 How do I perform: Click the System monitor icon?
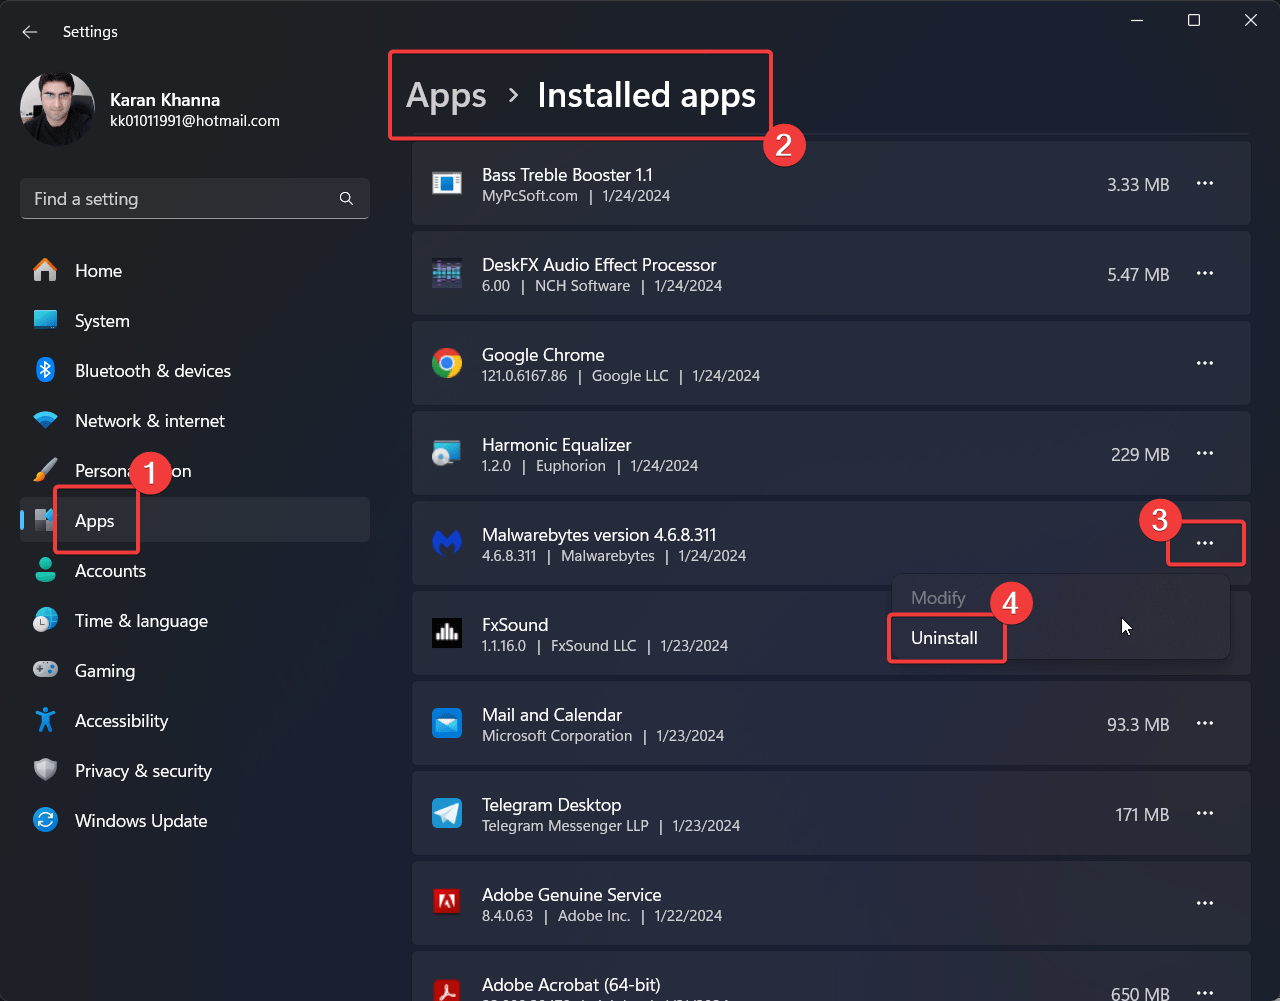(x=45, y=320)
